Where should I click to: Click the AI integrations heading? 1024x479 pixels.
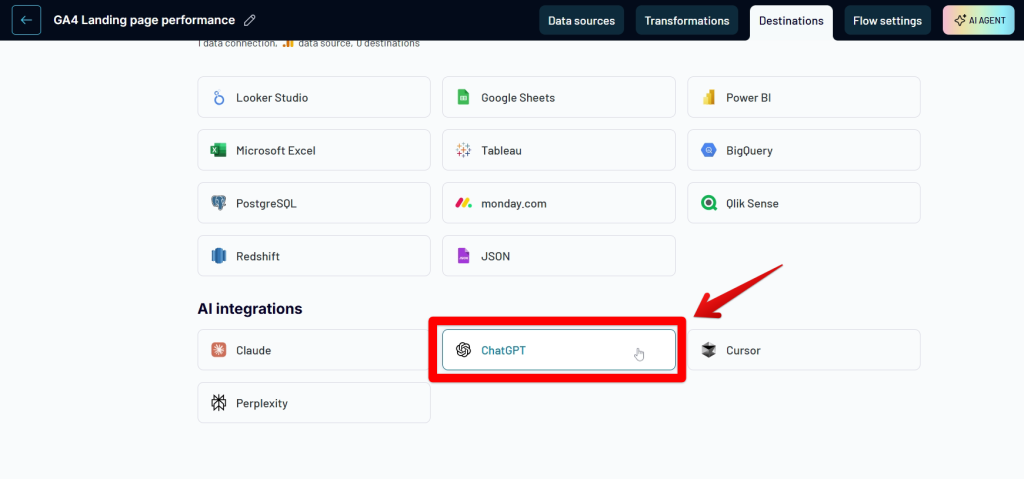click(x=250, y=308)
